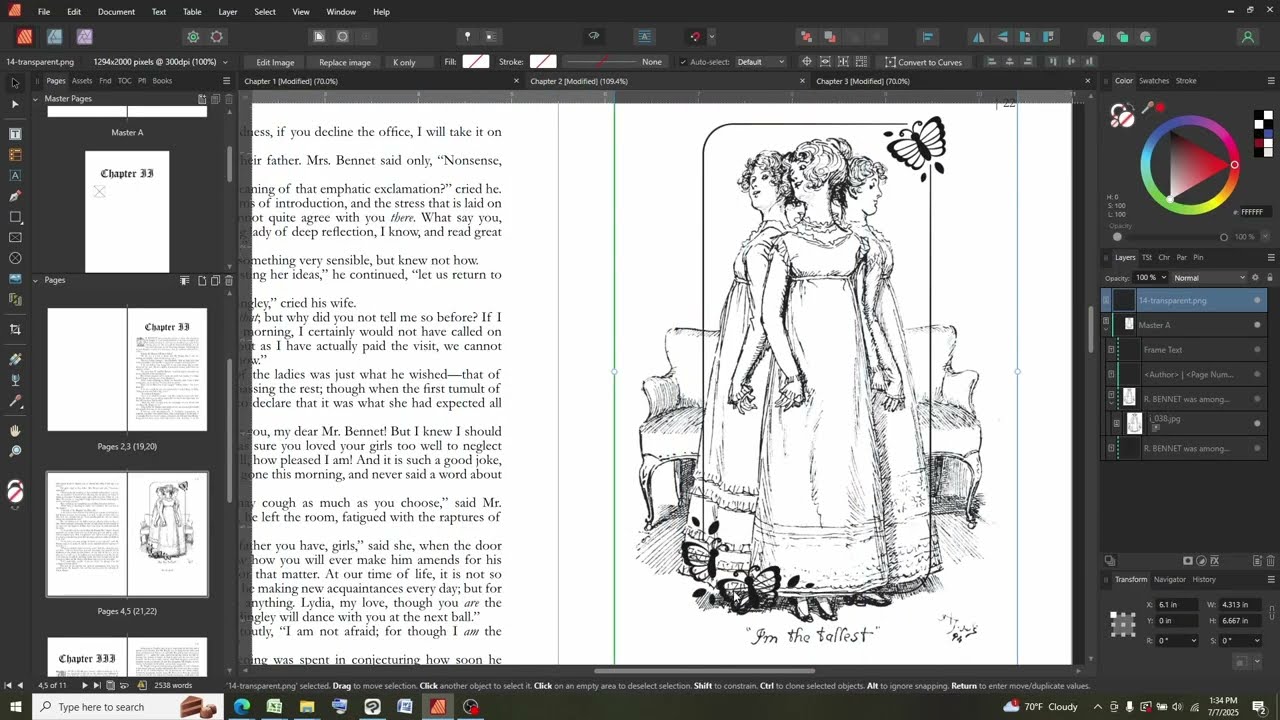Click the K only button
The image size is (1280, 720).
click(404, 62)
